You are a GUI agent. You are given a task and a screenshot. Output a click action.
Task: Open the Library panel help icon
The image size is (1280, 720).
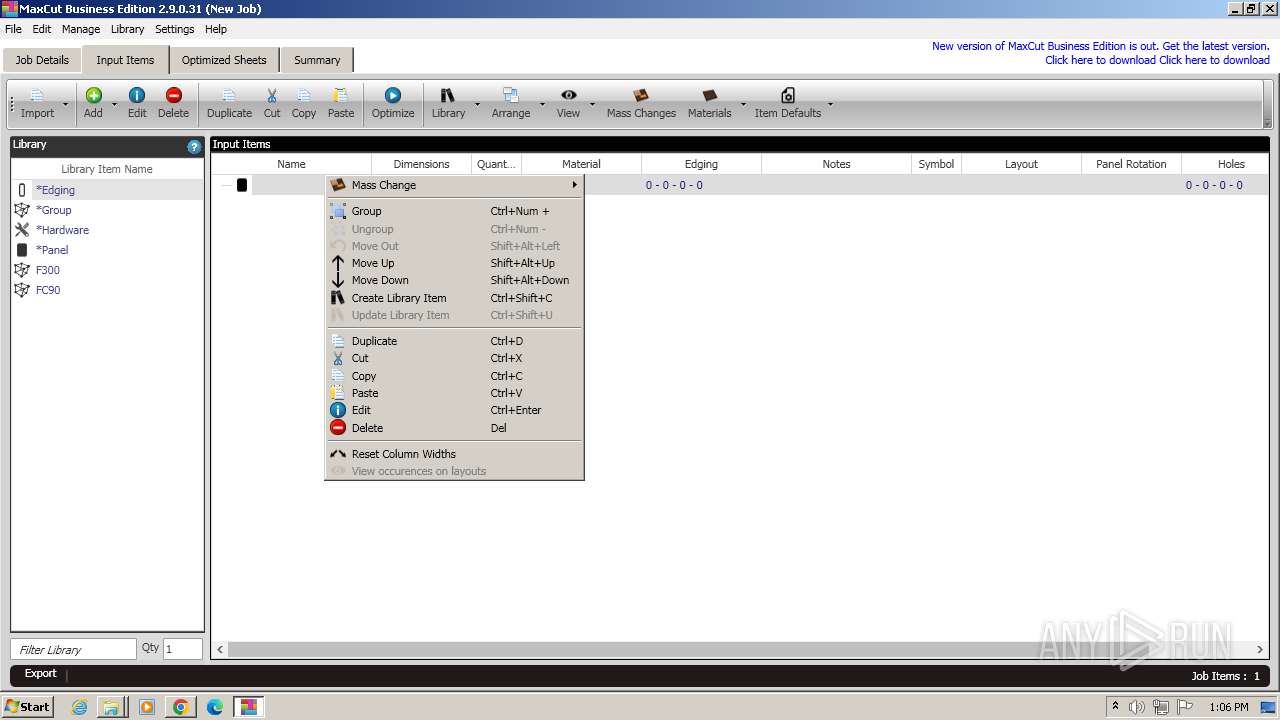(x=194, y=146)
